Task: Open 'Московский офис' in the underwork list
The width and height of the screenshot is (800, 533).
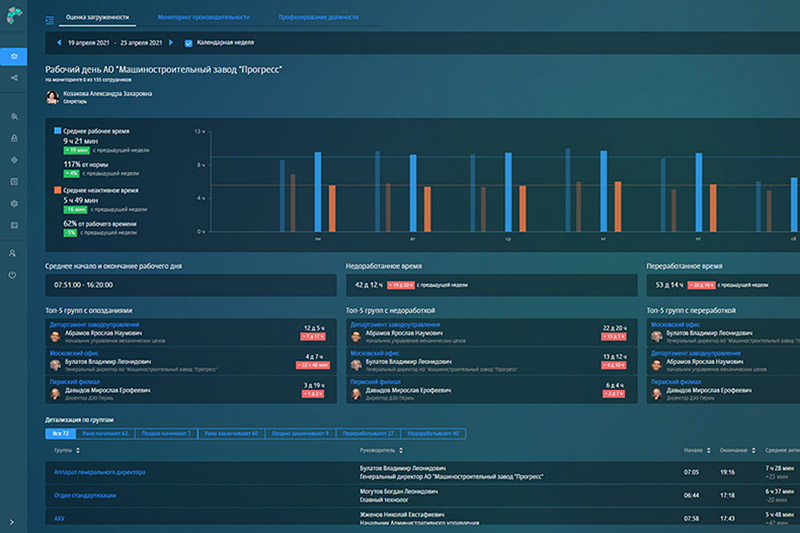Action: pos(374,353)
